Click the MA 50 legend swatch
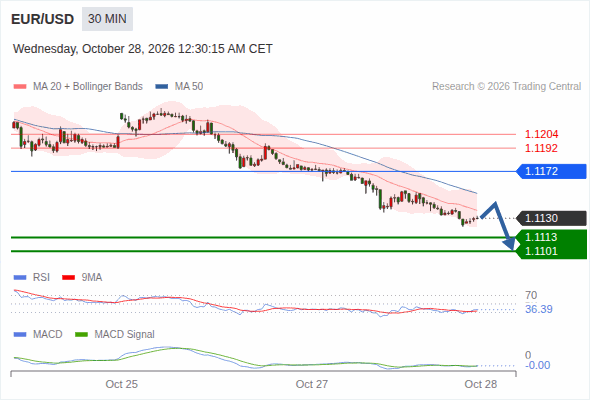This screenshot has height=400, width=590. 162,87
